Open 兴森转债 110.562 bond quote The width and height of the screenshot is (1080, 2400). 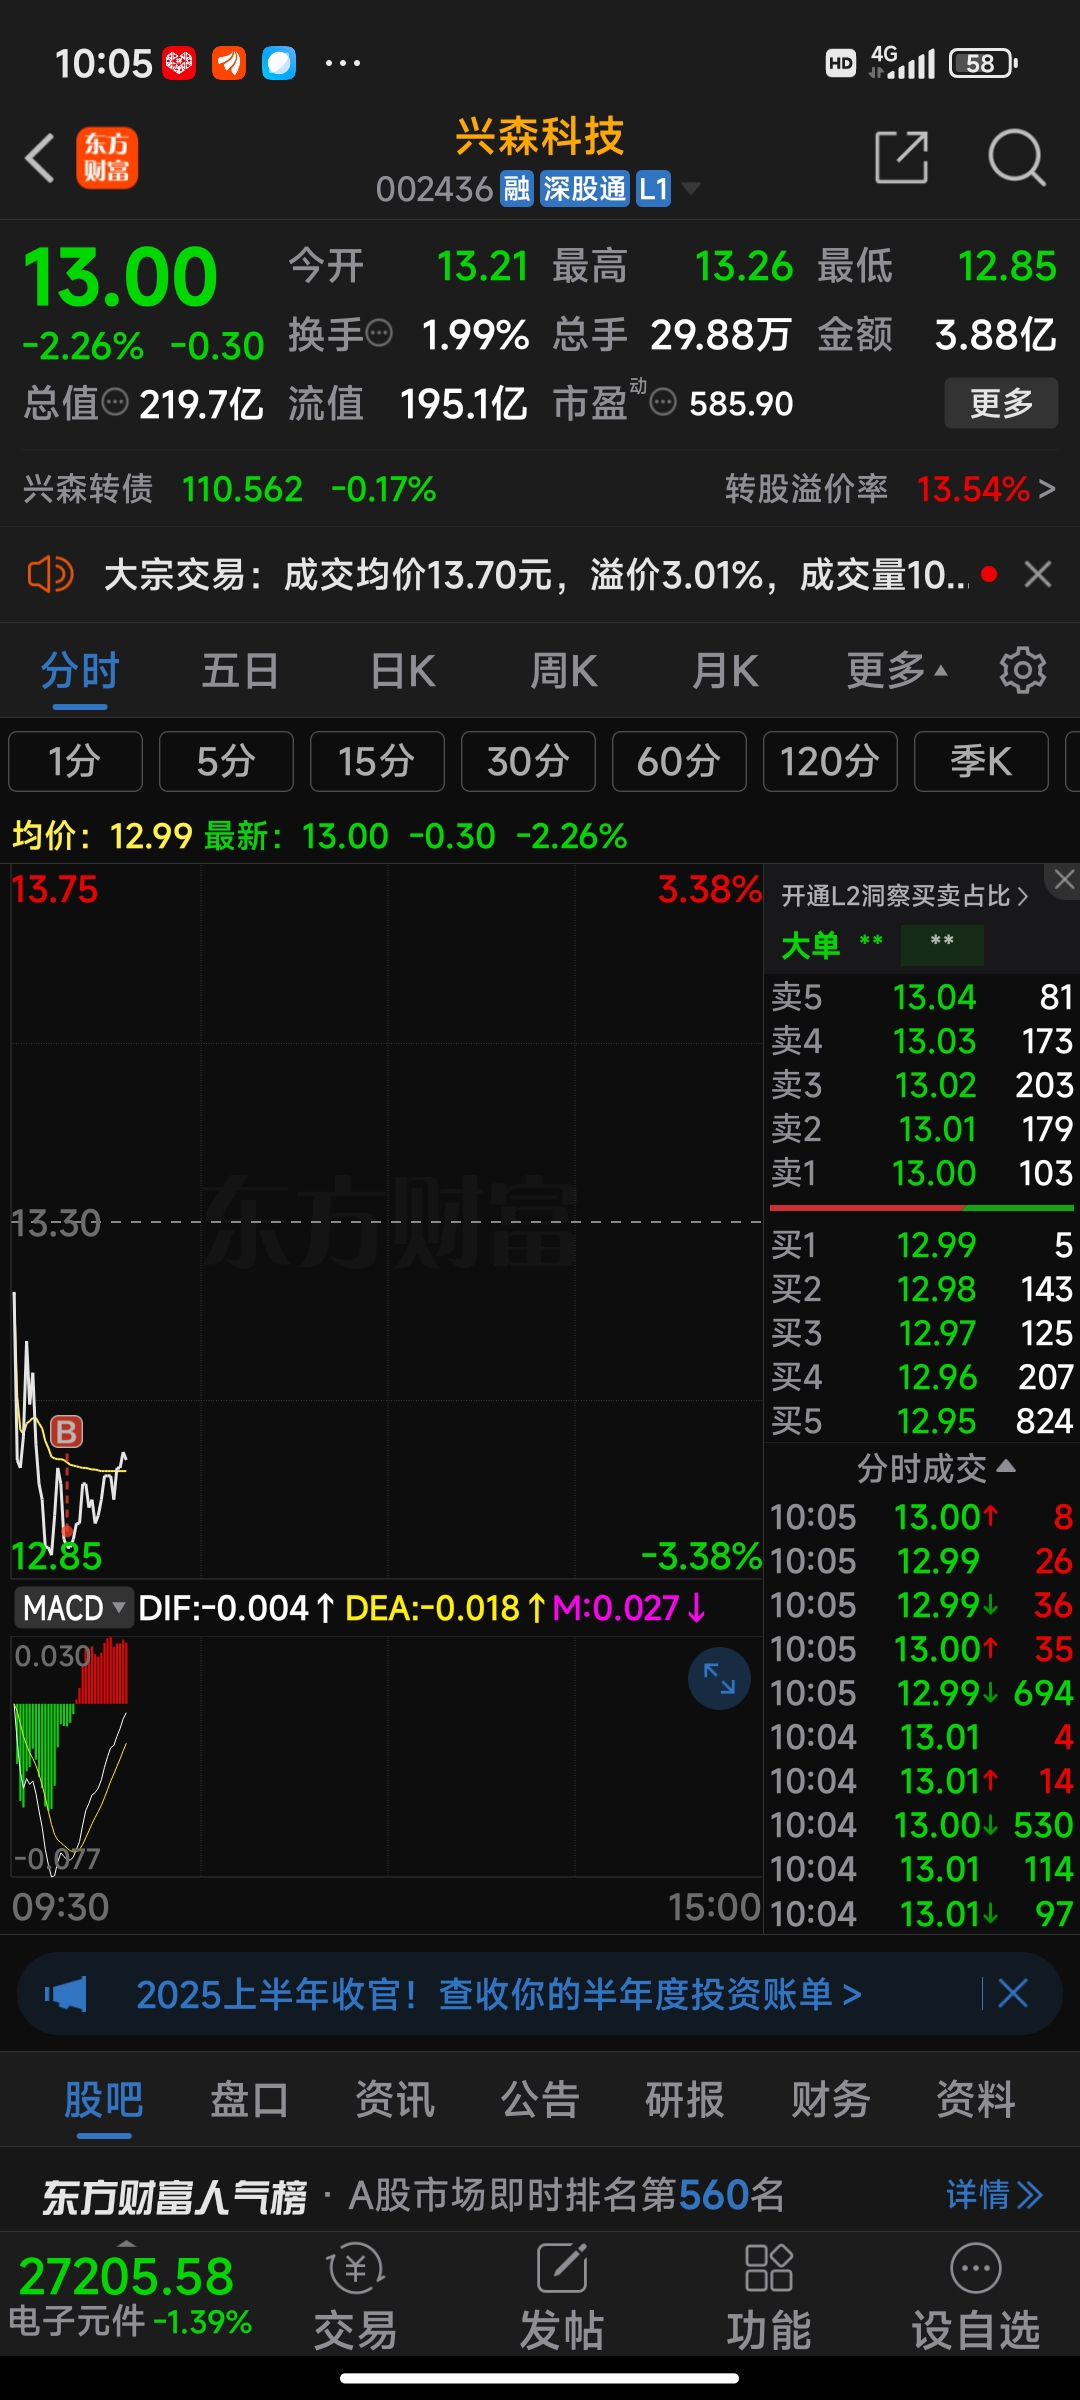click(x=230, y=489)
